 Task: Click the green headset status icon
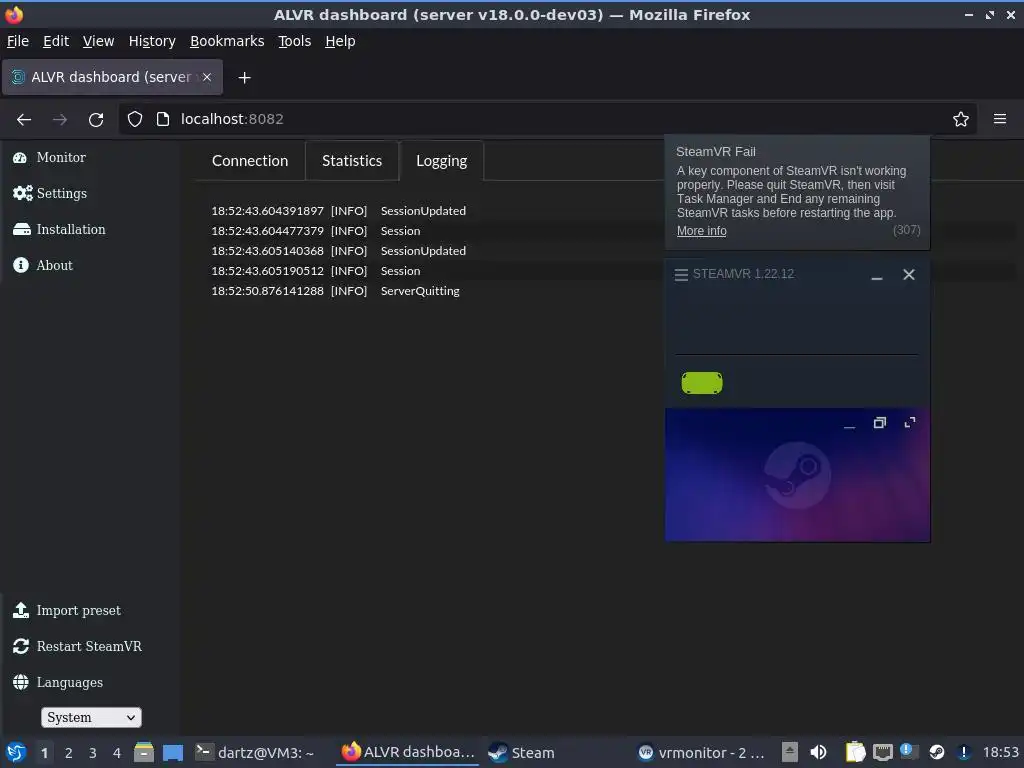click(x=702, y=383)
